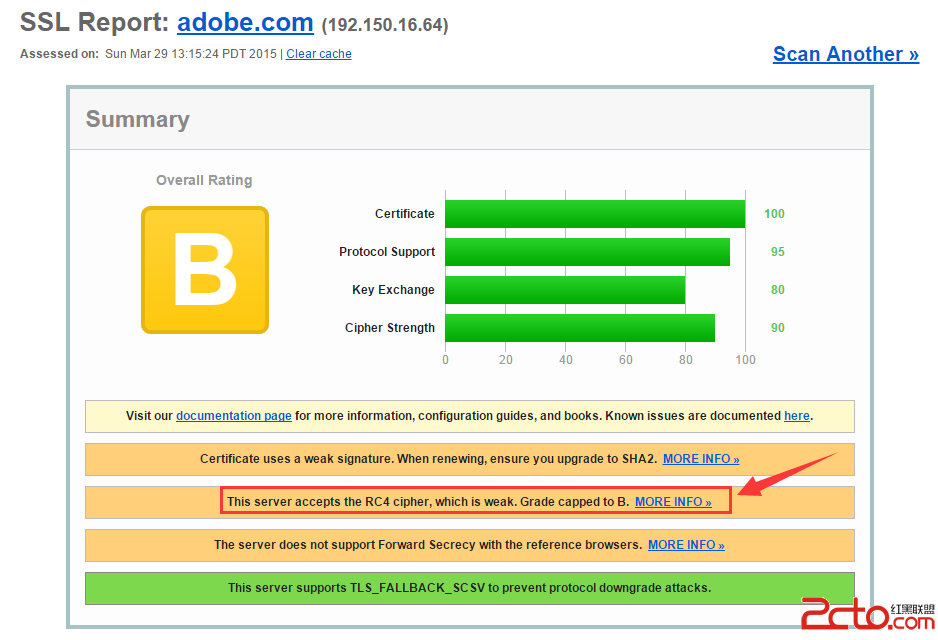The image size is (938, 640).
Task: Open MORE INFO about Forward Secrecy
Action: (x=686, y=545)
